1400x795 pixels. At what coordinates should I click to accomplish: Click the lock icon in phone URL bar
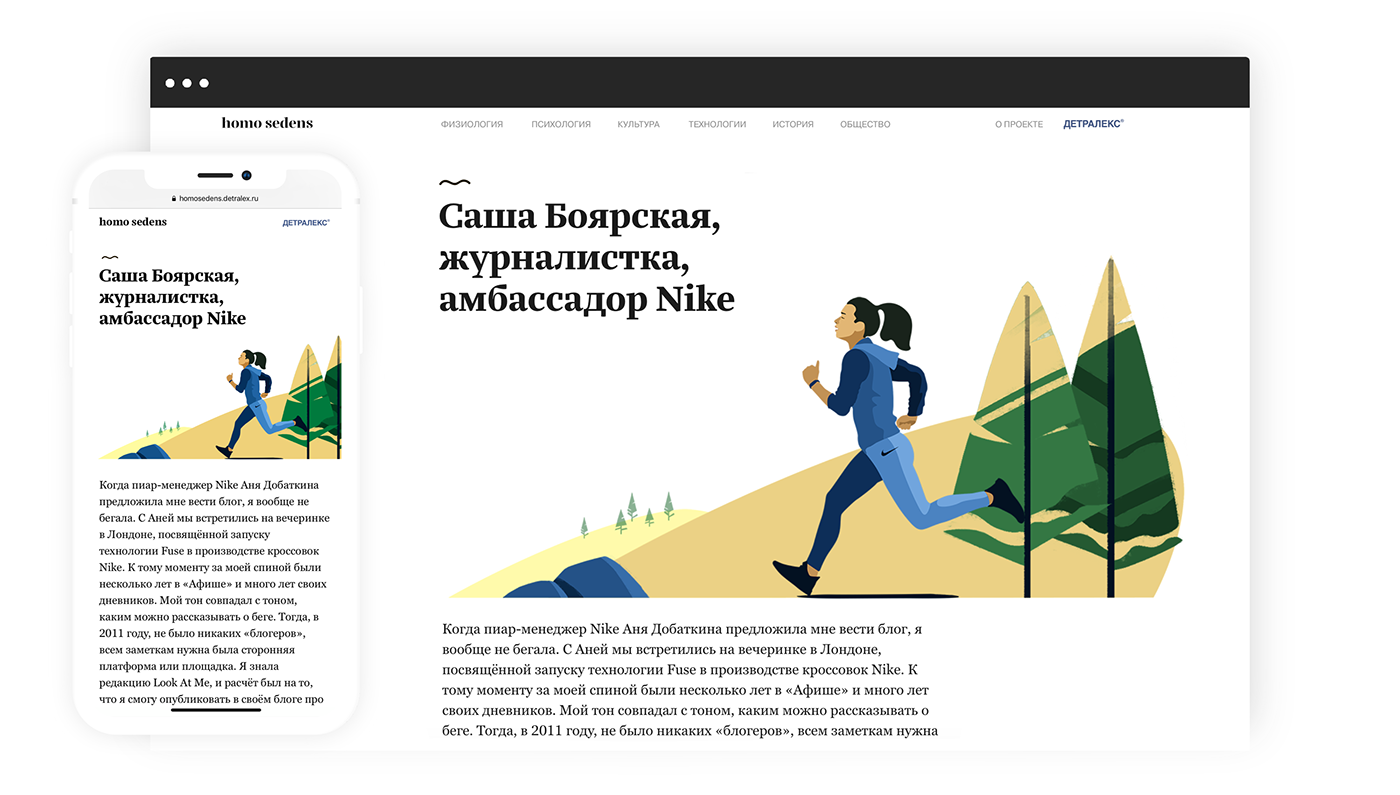[174, 198]
